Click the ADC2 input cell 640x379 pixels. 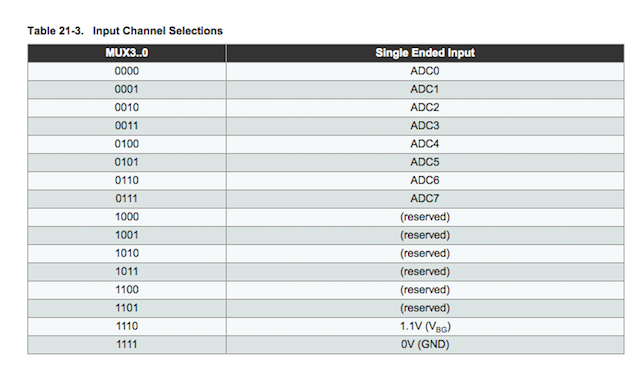425,108
